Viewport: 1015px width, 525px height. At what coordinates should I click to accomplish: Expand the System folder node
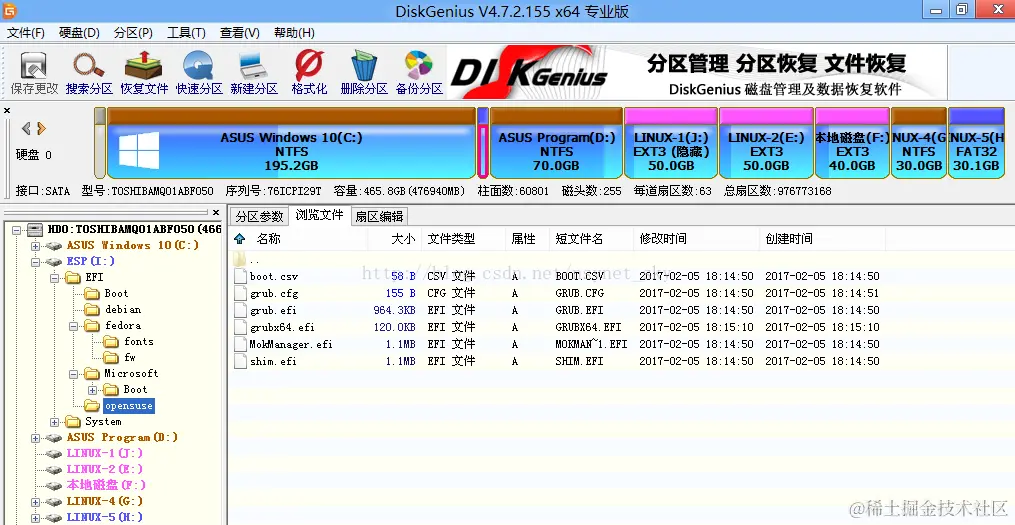pos(54,422)
